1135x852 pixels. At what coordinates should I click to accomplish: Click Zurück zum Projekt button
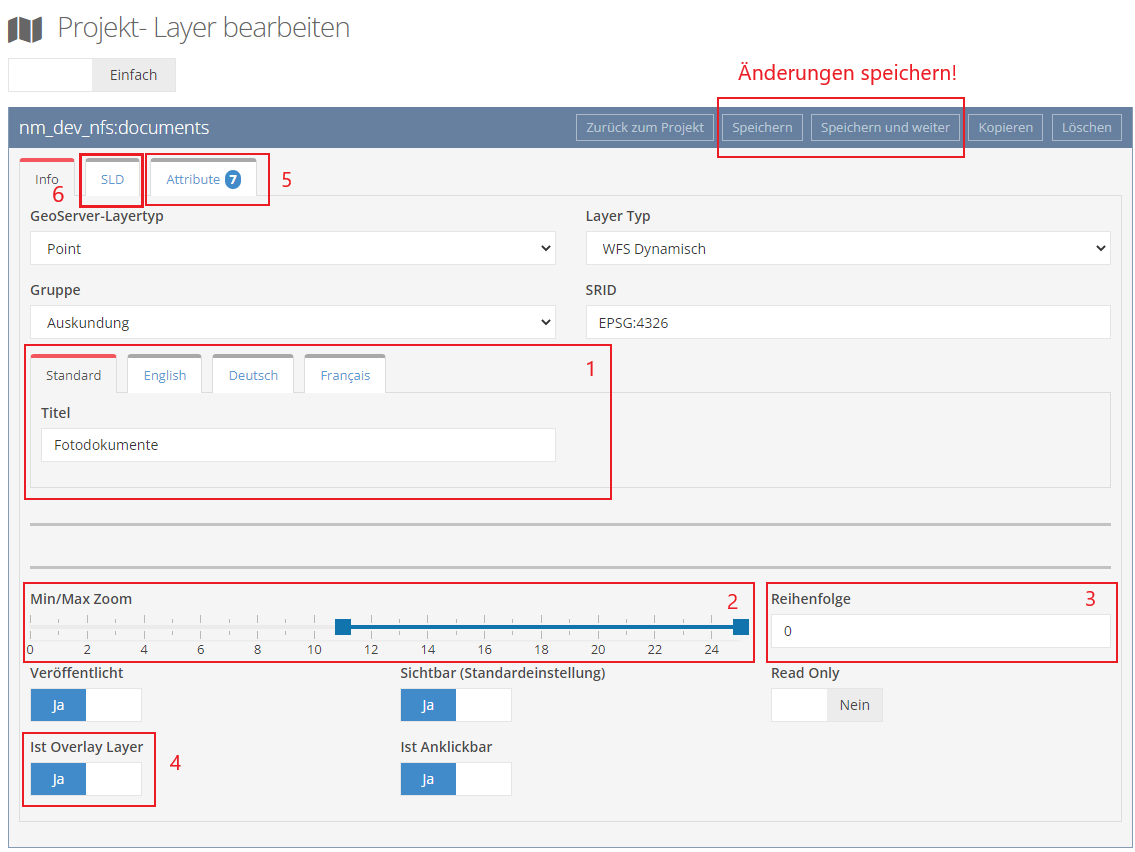645,128
